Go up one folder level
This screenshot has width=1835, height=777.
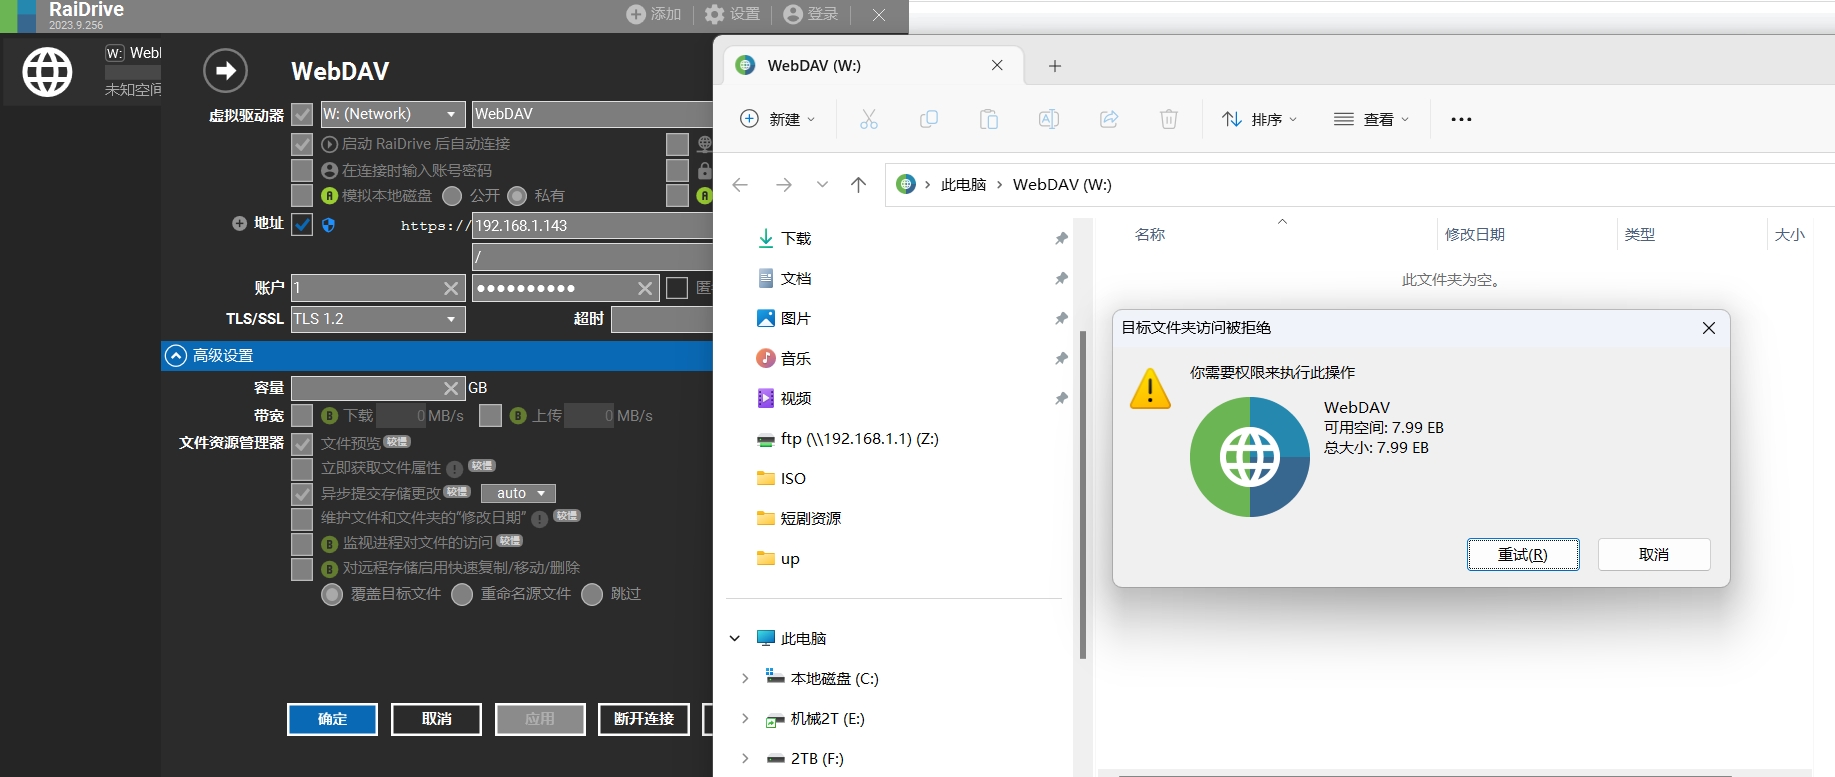tap(858, 184)
